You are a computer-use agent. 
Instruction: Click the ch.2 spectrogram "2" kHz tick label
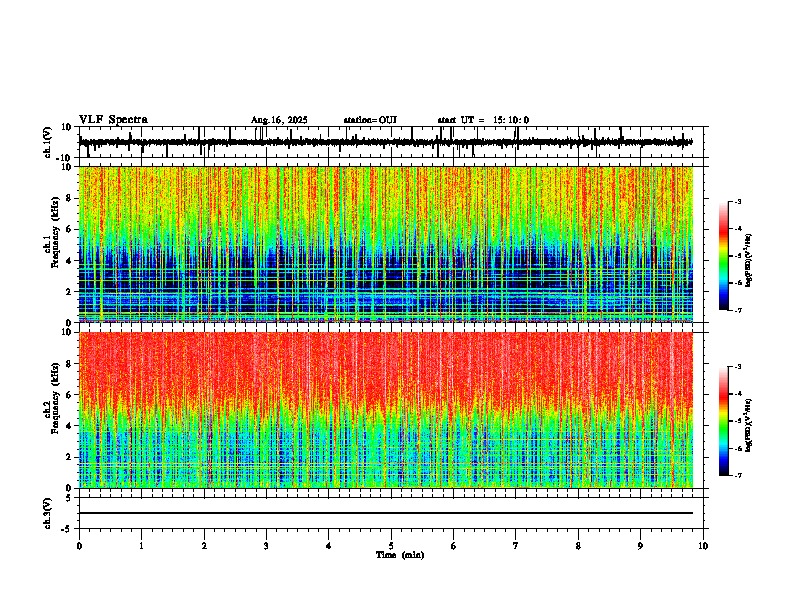(x=70, y=457)
